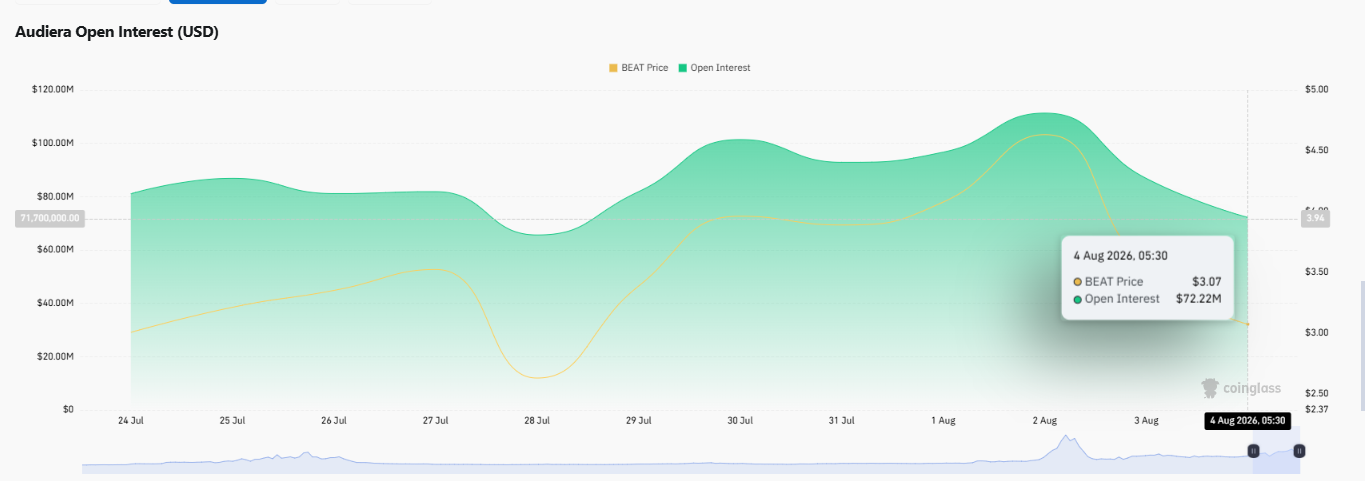Click the peak in the mini overview chart
The height and width of the screenshot is (481, 1365).
pos(1067,437)
